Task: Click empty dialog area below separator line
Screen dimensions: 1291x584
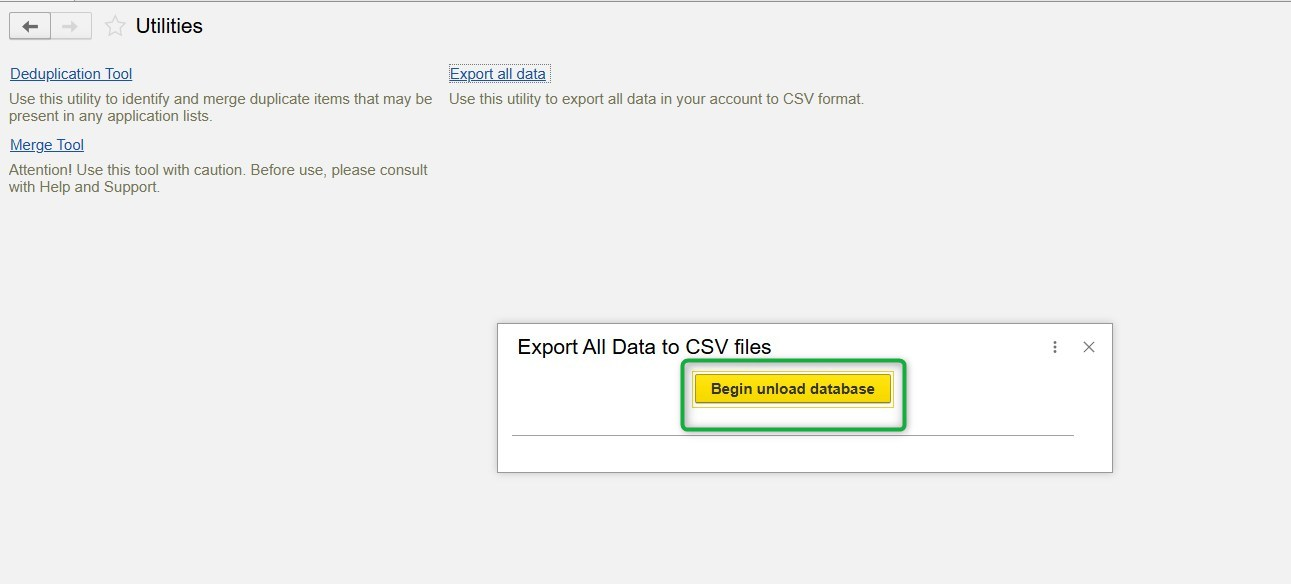Action: (792, 453)
